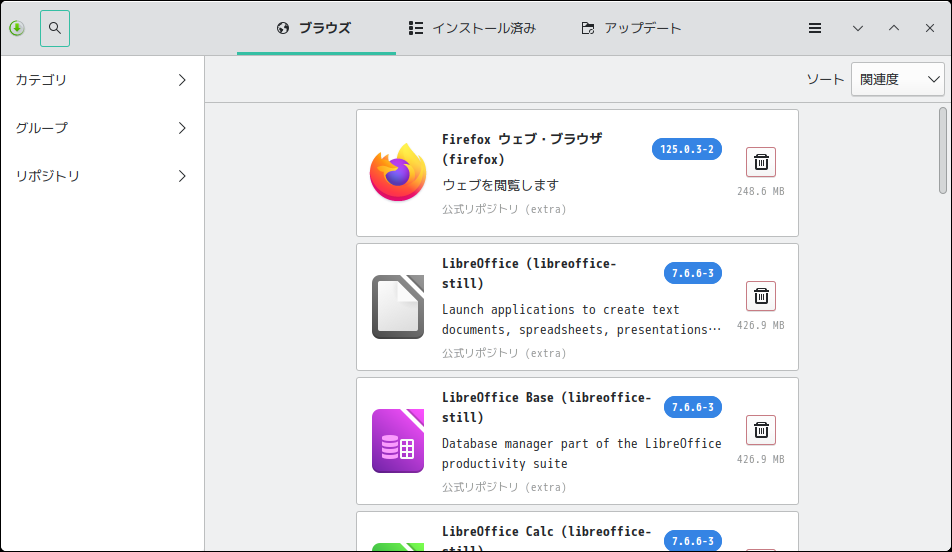Click the list icon in インストール済み tab
952x552 pixels.
(x=416, y=28)
